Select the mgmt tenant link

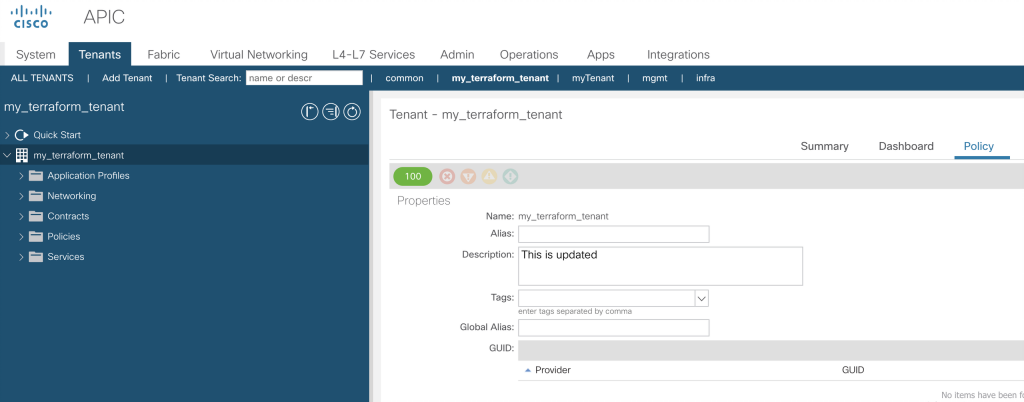(x=654, y=78)
